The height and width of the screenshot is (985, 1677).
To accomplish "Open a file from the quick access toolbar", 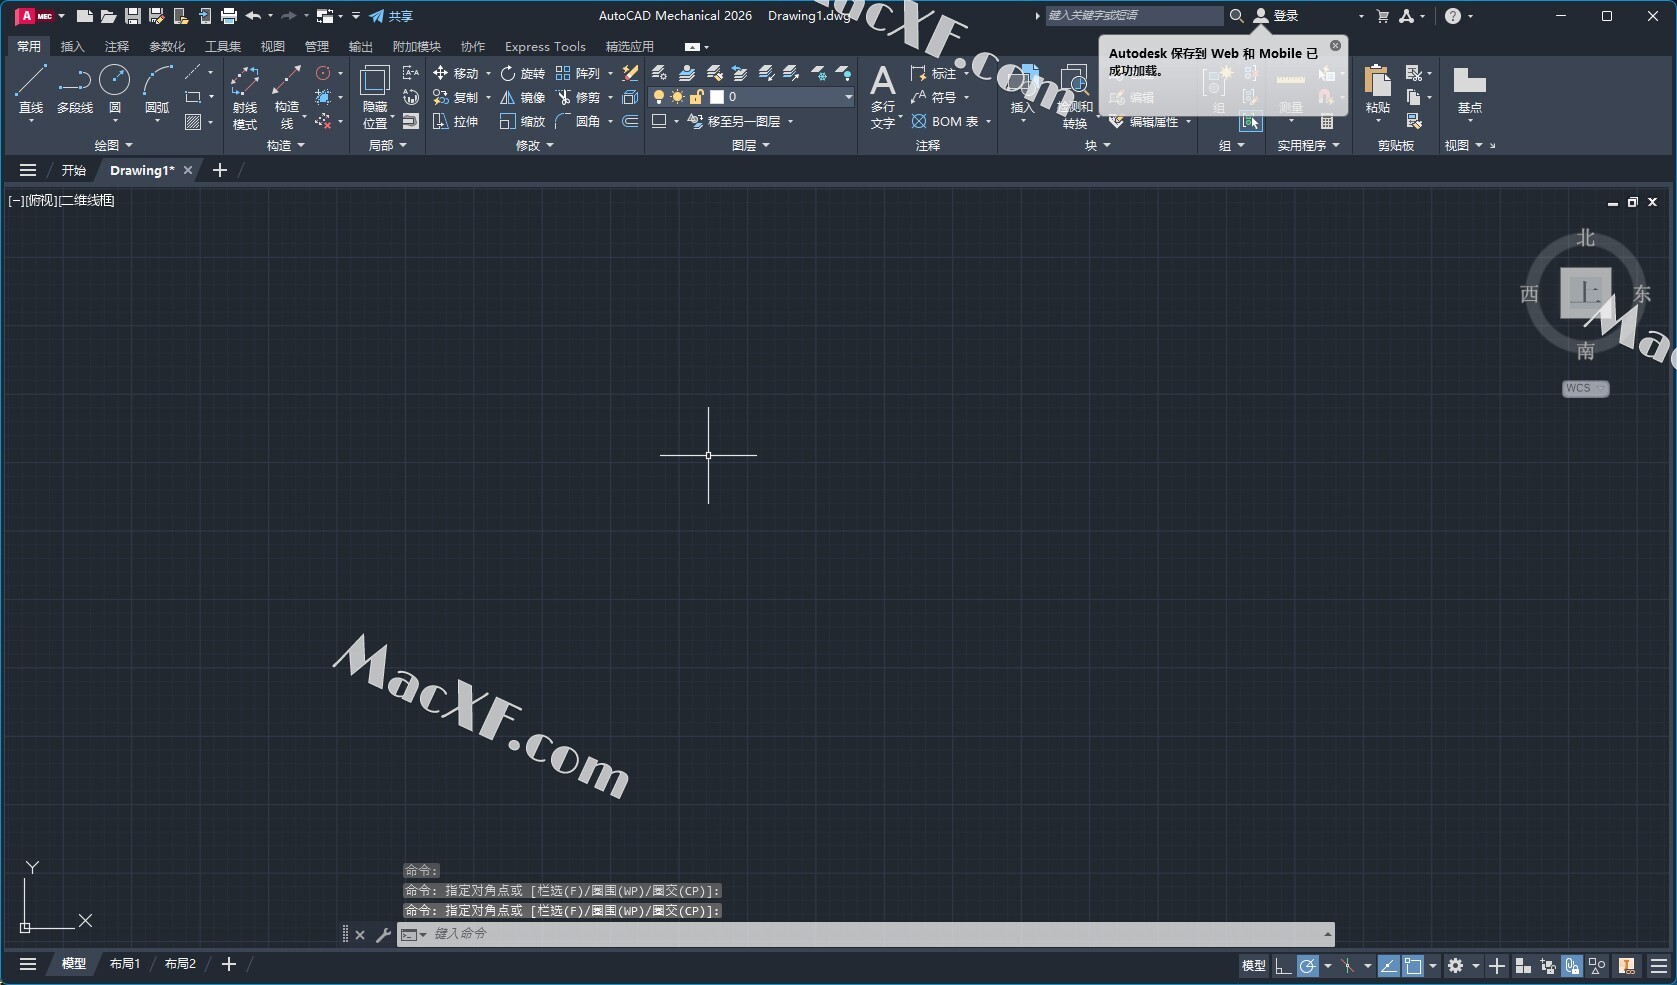I will click(x=108, y=16).
